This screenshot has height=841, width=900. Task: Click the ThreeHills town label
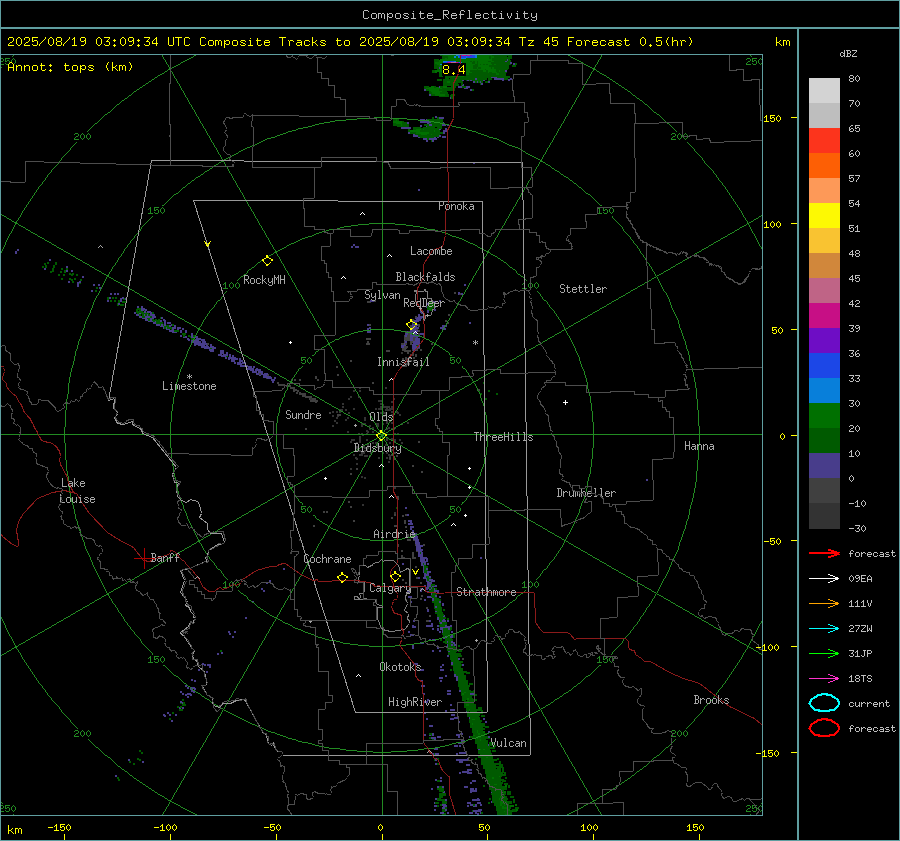[x=503, y=437]
